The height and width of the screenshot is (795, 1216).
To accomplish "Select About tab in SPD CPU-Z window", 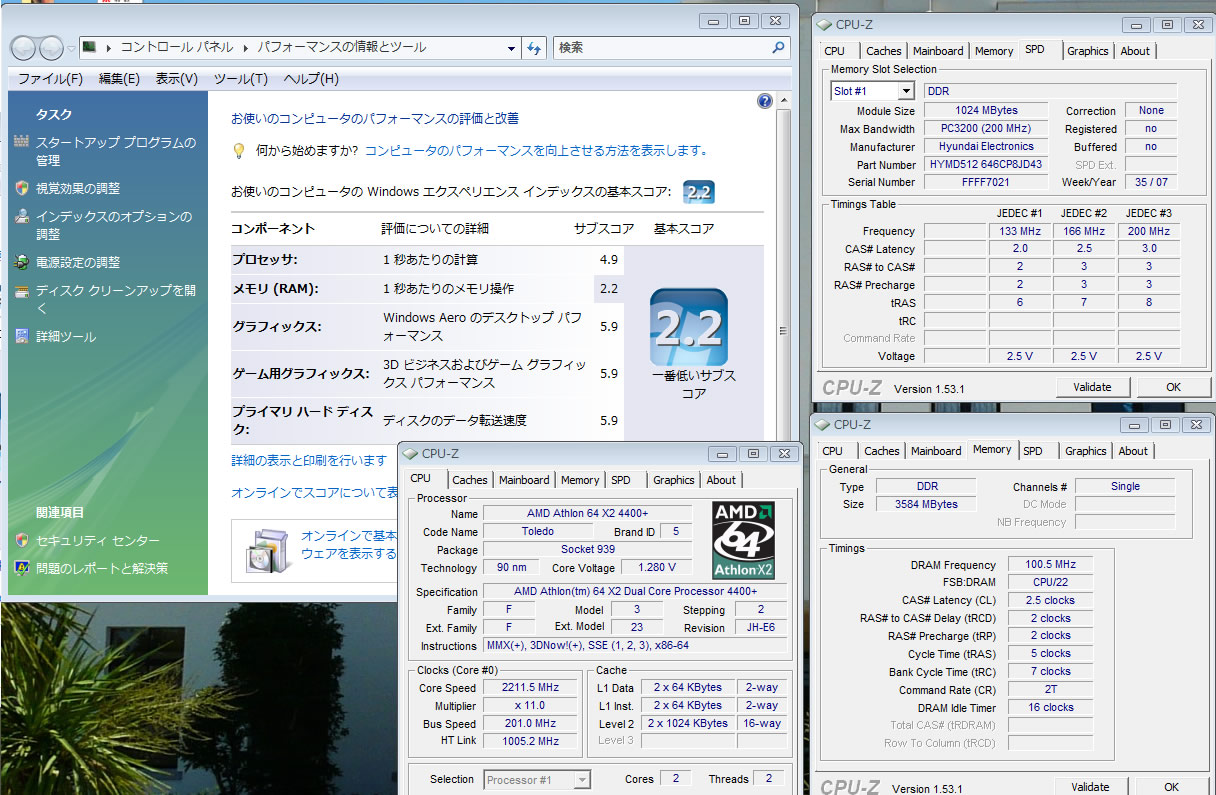I will 1135,51.
